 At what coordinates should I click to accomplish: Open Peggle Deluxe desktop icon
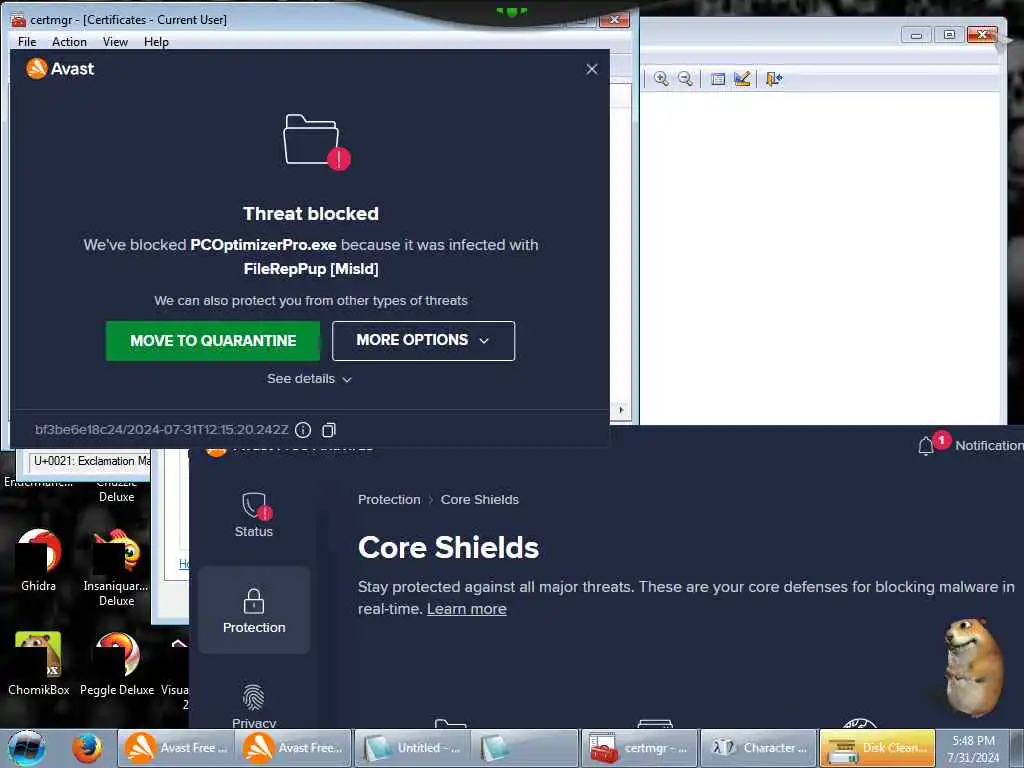[117, 663]
